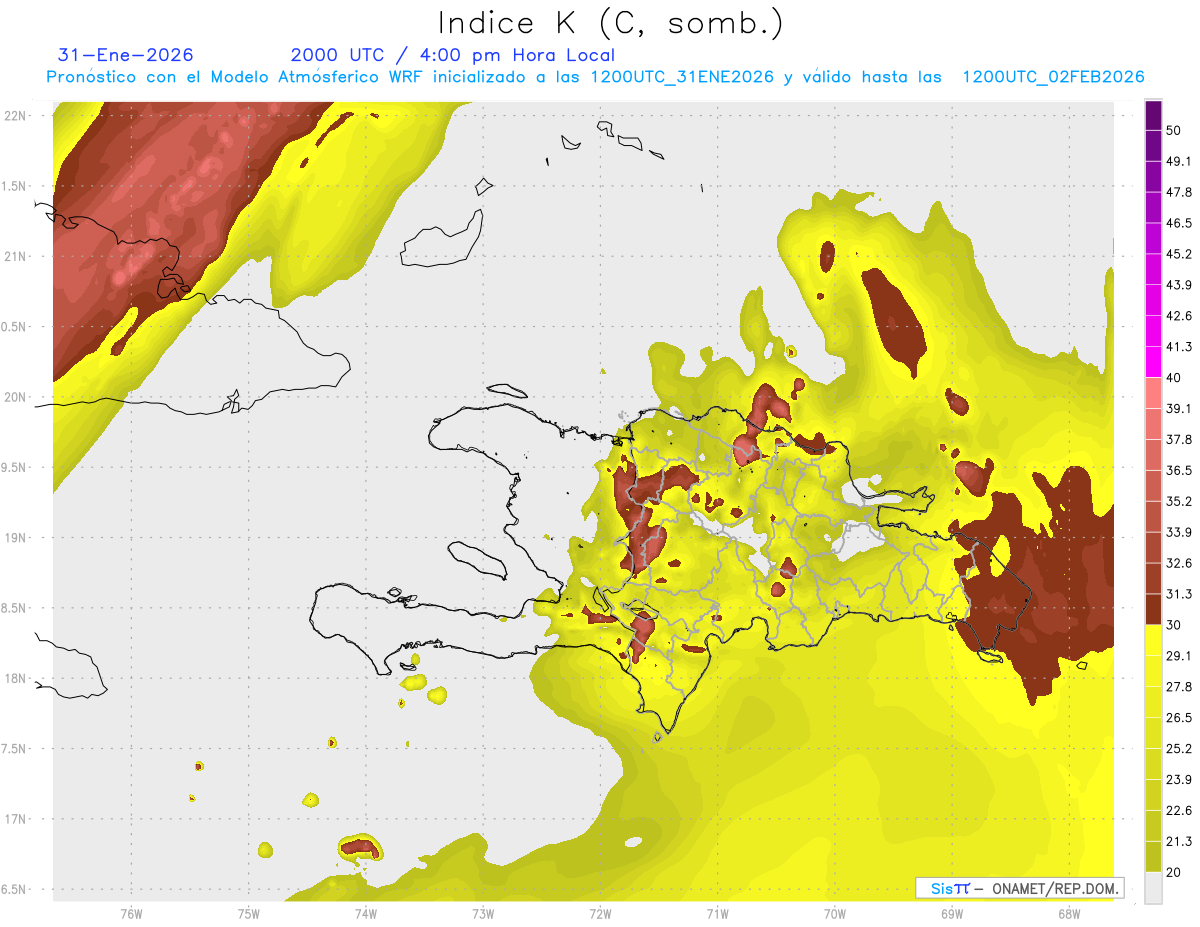Click the "2000 UTC / 4:00 pm Hora Local" time

pyautogui.click(x=452, y=55)
